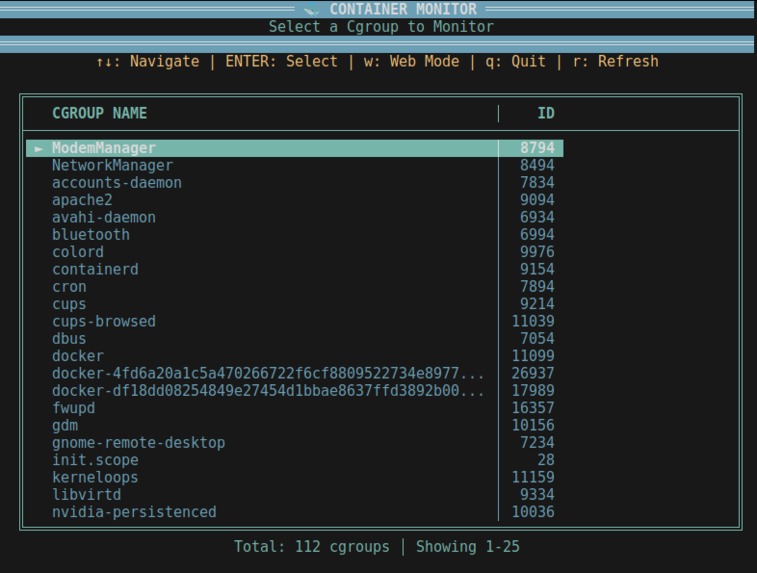Select the docker-4fd6a20a1c5a container cgroup

click(268, 374)
